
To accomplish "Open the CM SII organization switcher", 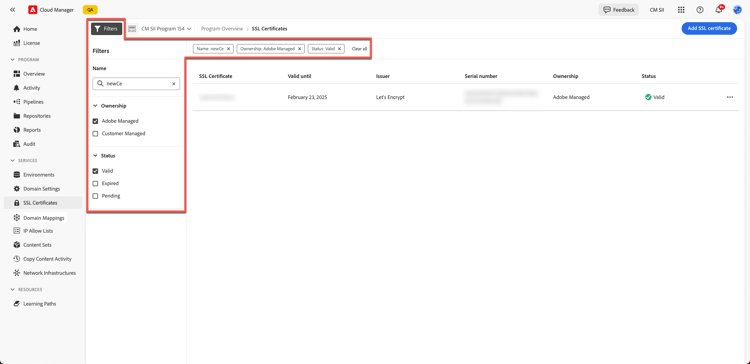I will click(657, 10).
